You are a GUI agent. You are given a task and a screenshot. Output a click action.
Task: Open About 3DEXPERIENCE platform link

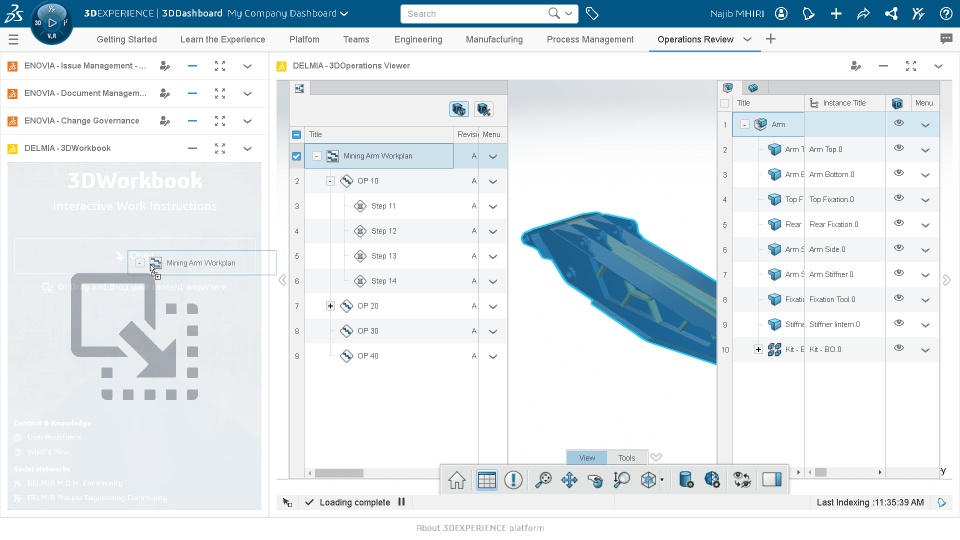[480, 528]
